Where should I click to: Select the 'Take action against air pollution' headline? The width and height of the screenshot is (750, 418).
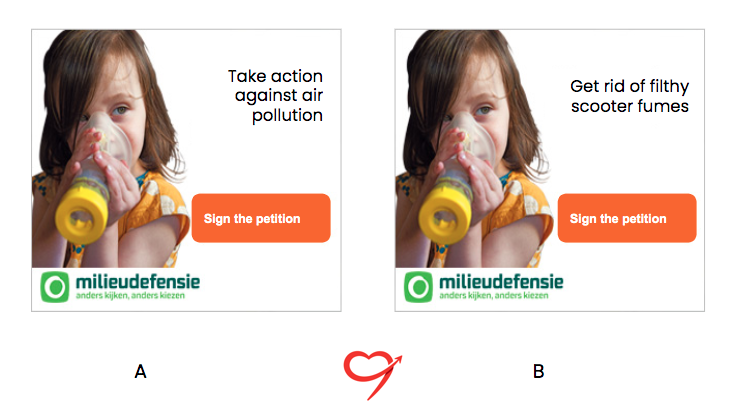pyautogui.click(x=276, y=95)
